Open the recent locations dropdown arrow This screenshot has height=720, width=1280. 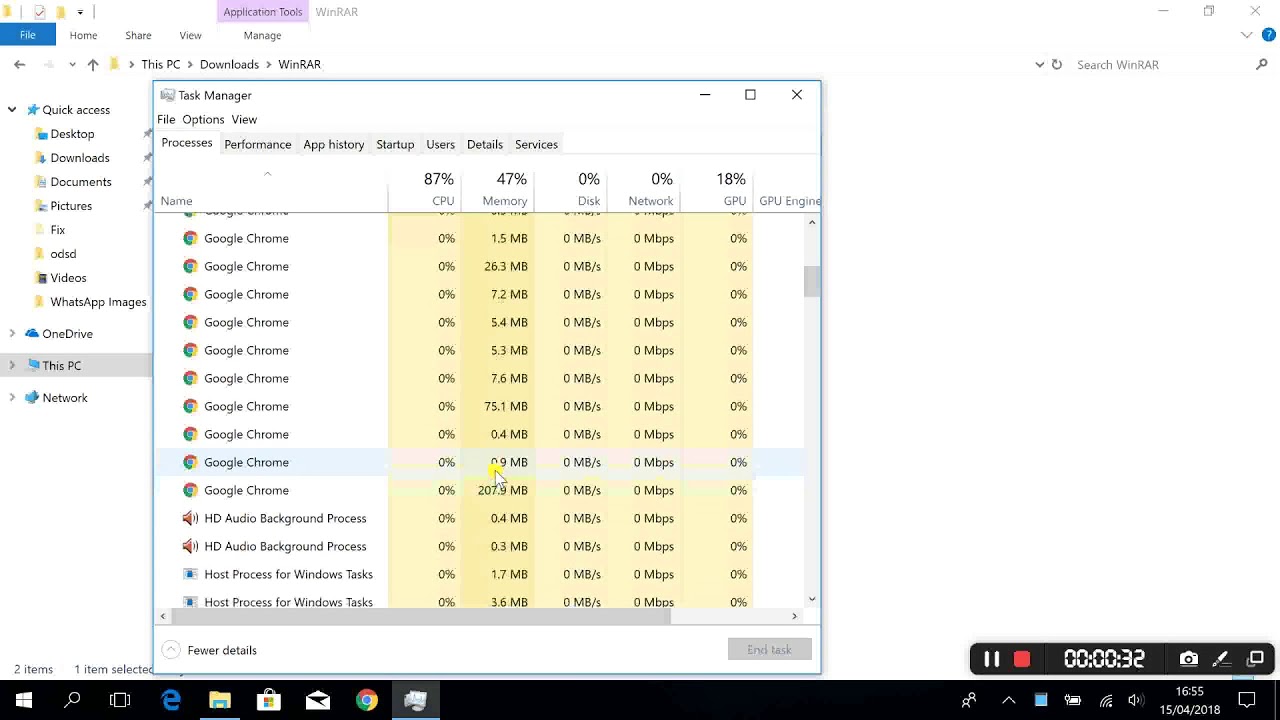[x=72, y=64]
